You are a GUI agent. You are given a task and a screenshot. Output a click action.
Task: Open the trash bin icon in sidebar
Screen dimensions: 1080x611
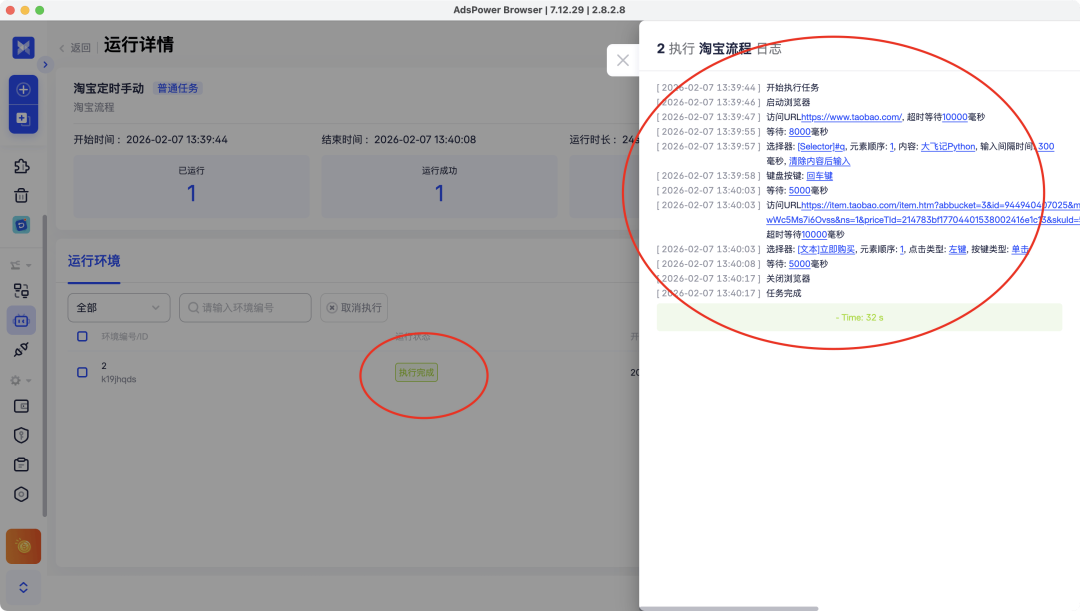point(21,196)
